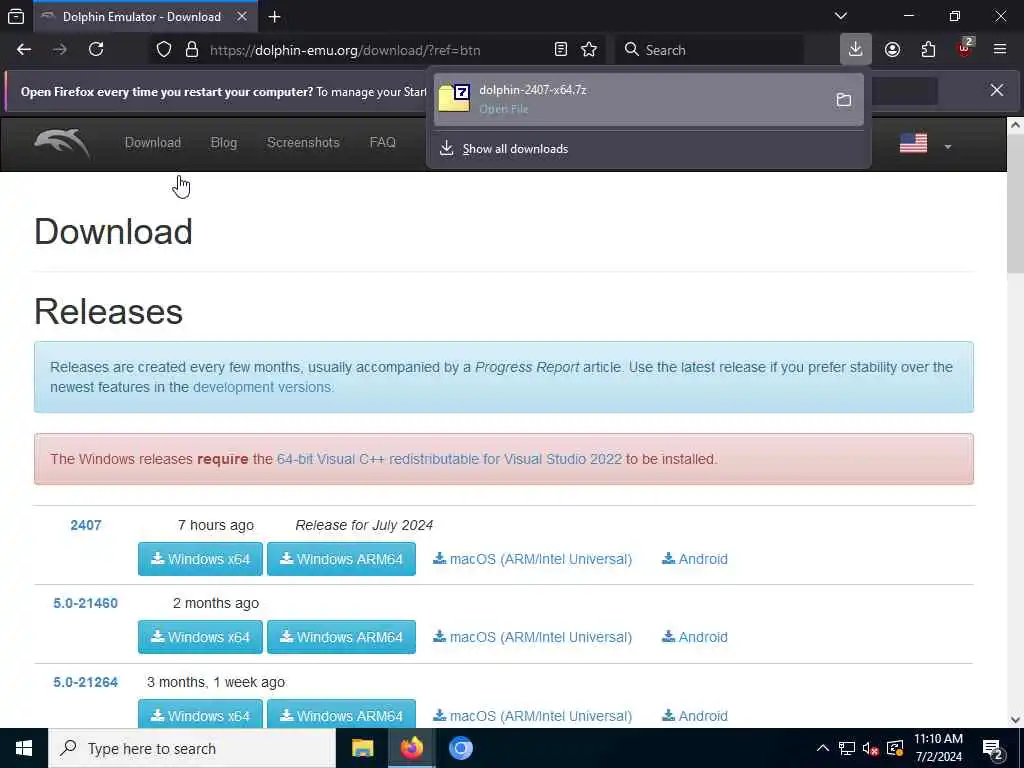Show hidden tray icons chevron
This screenshot has height=768, width=1024.
[x=823, y=748]
